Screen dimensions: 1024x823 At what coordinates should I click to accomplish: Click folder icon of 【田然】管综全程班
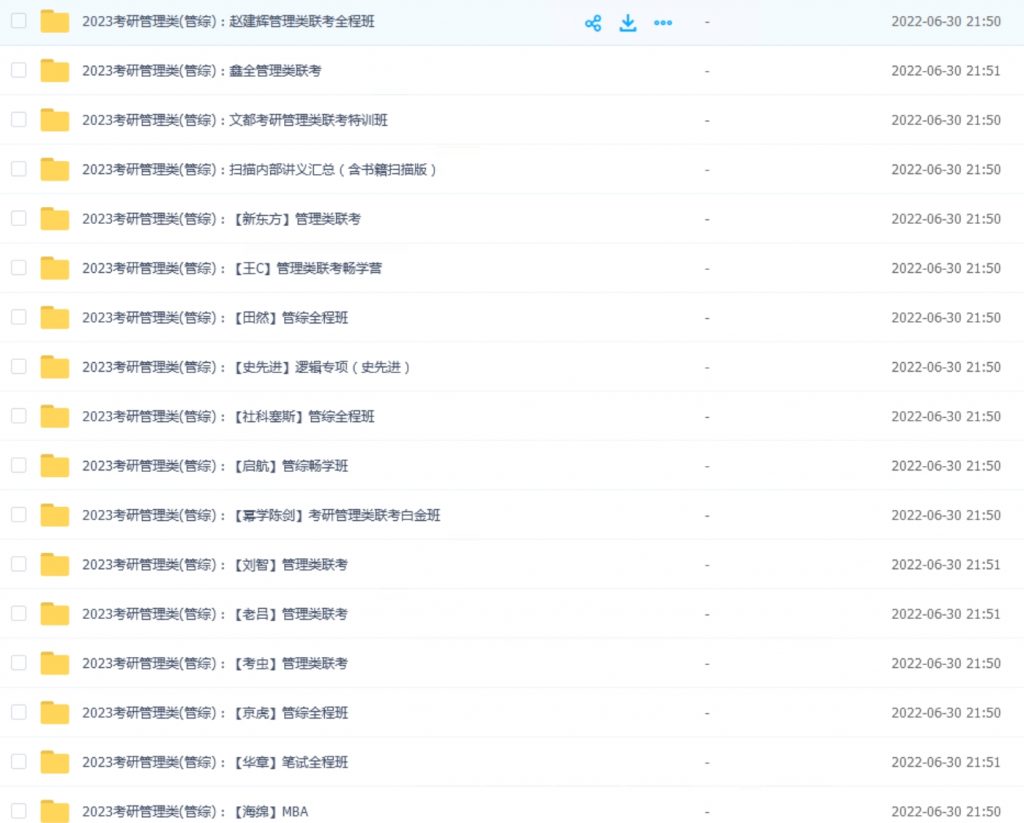tap(55, 317)
